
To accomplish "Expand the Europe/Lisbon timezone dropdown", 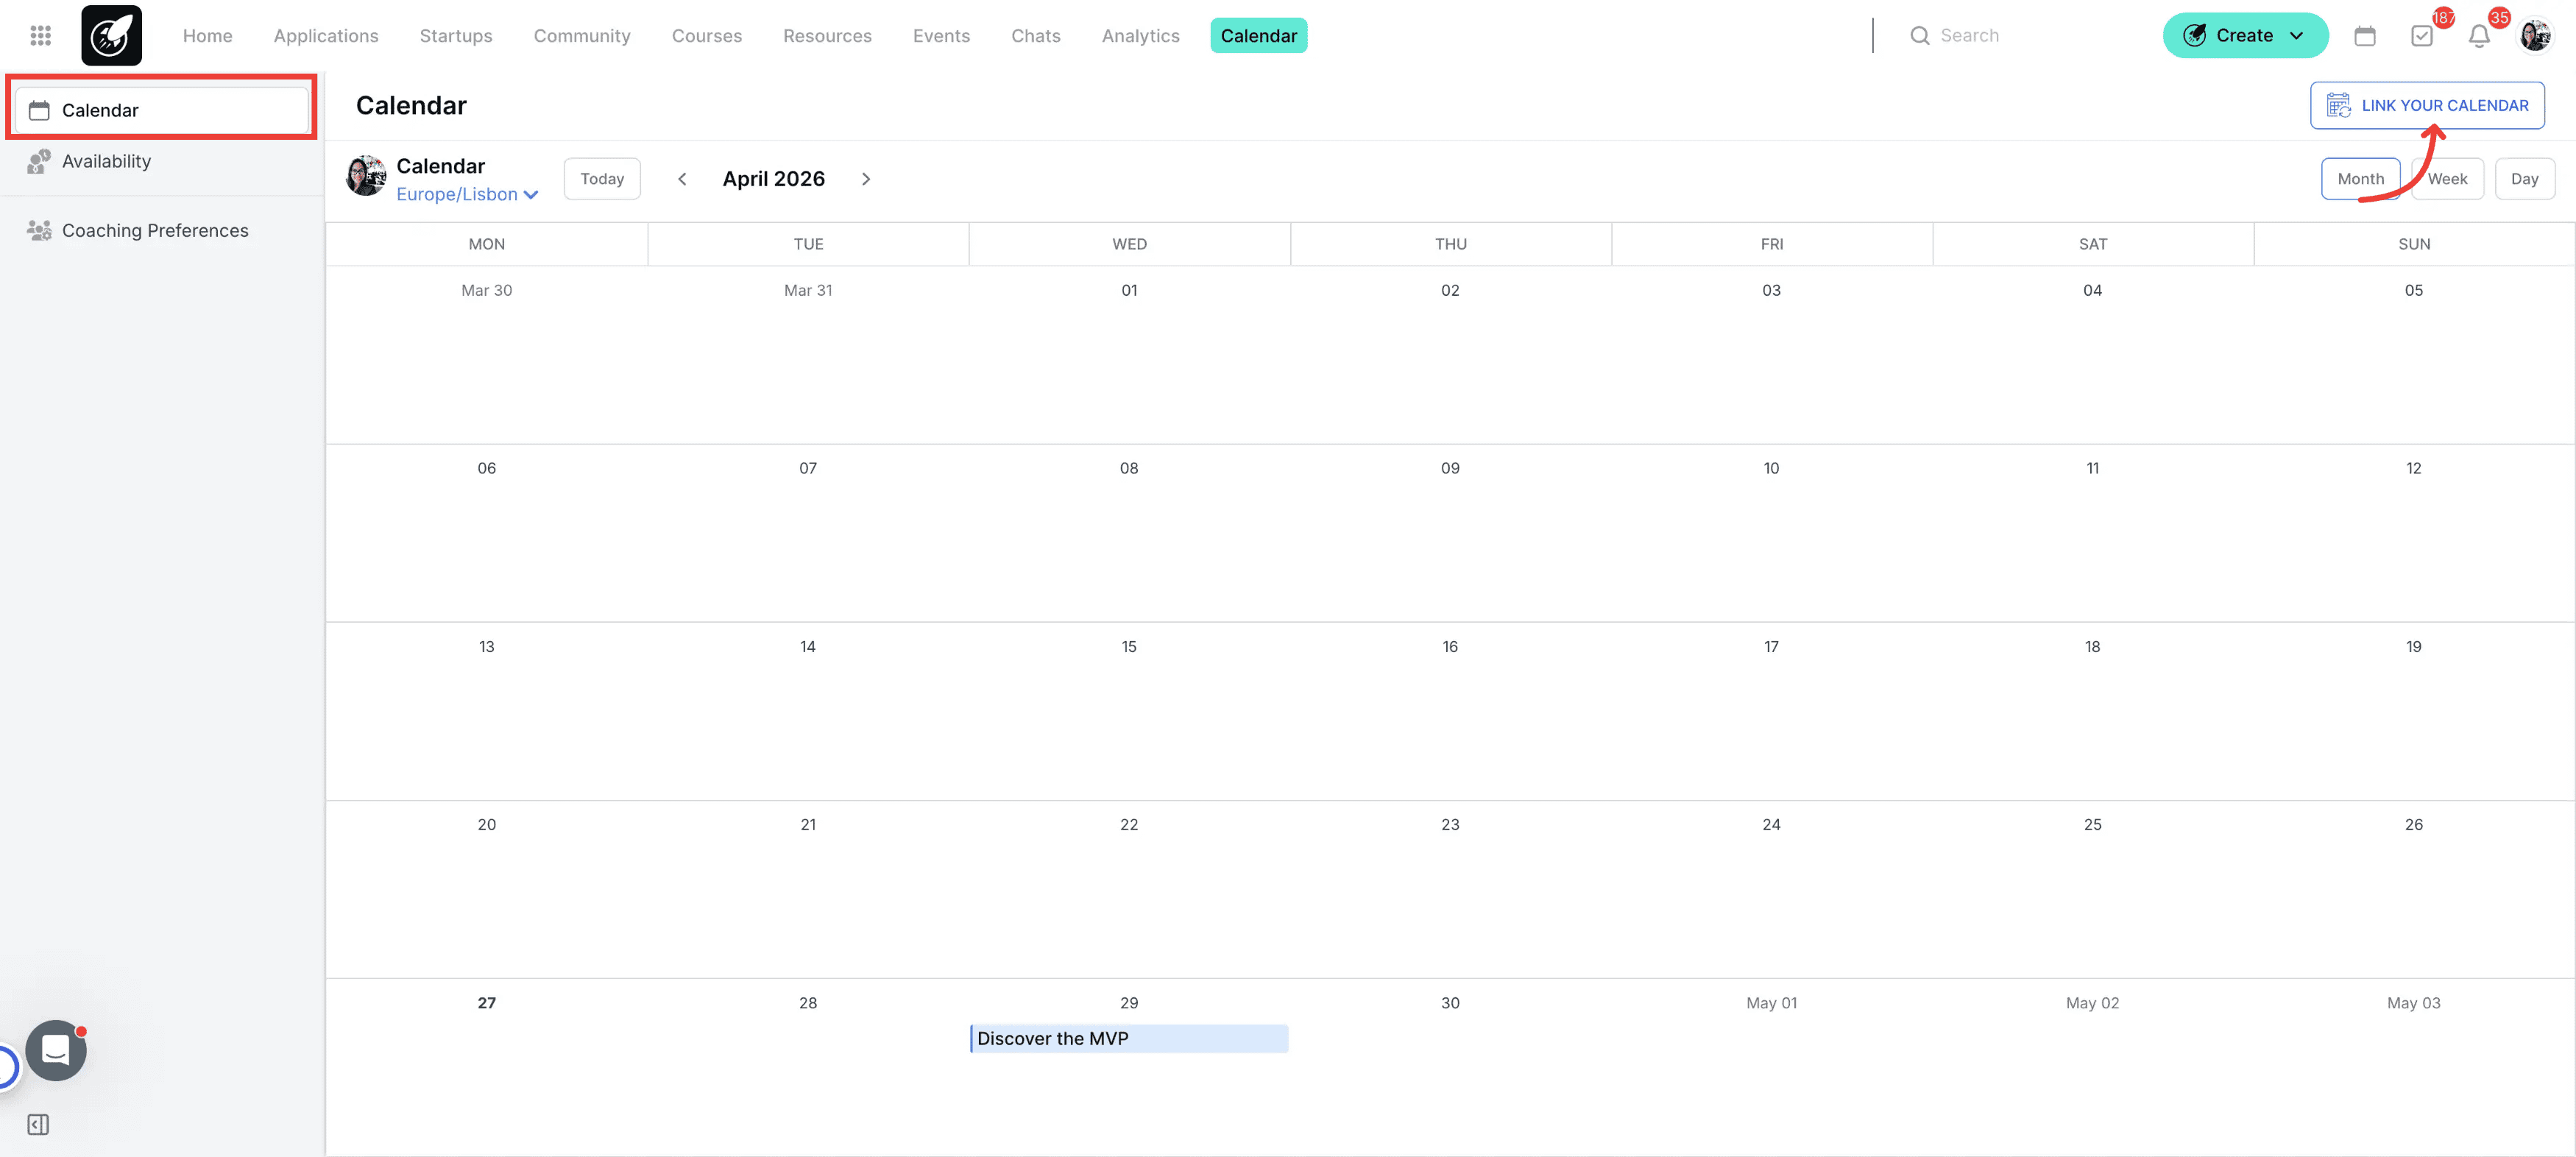I will click(x=467, y=195).
